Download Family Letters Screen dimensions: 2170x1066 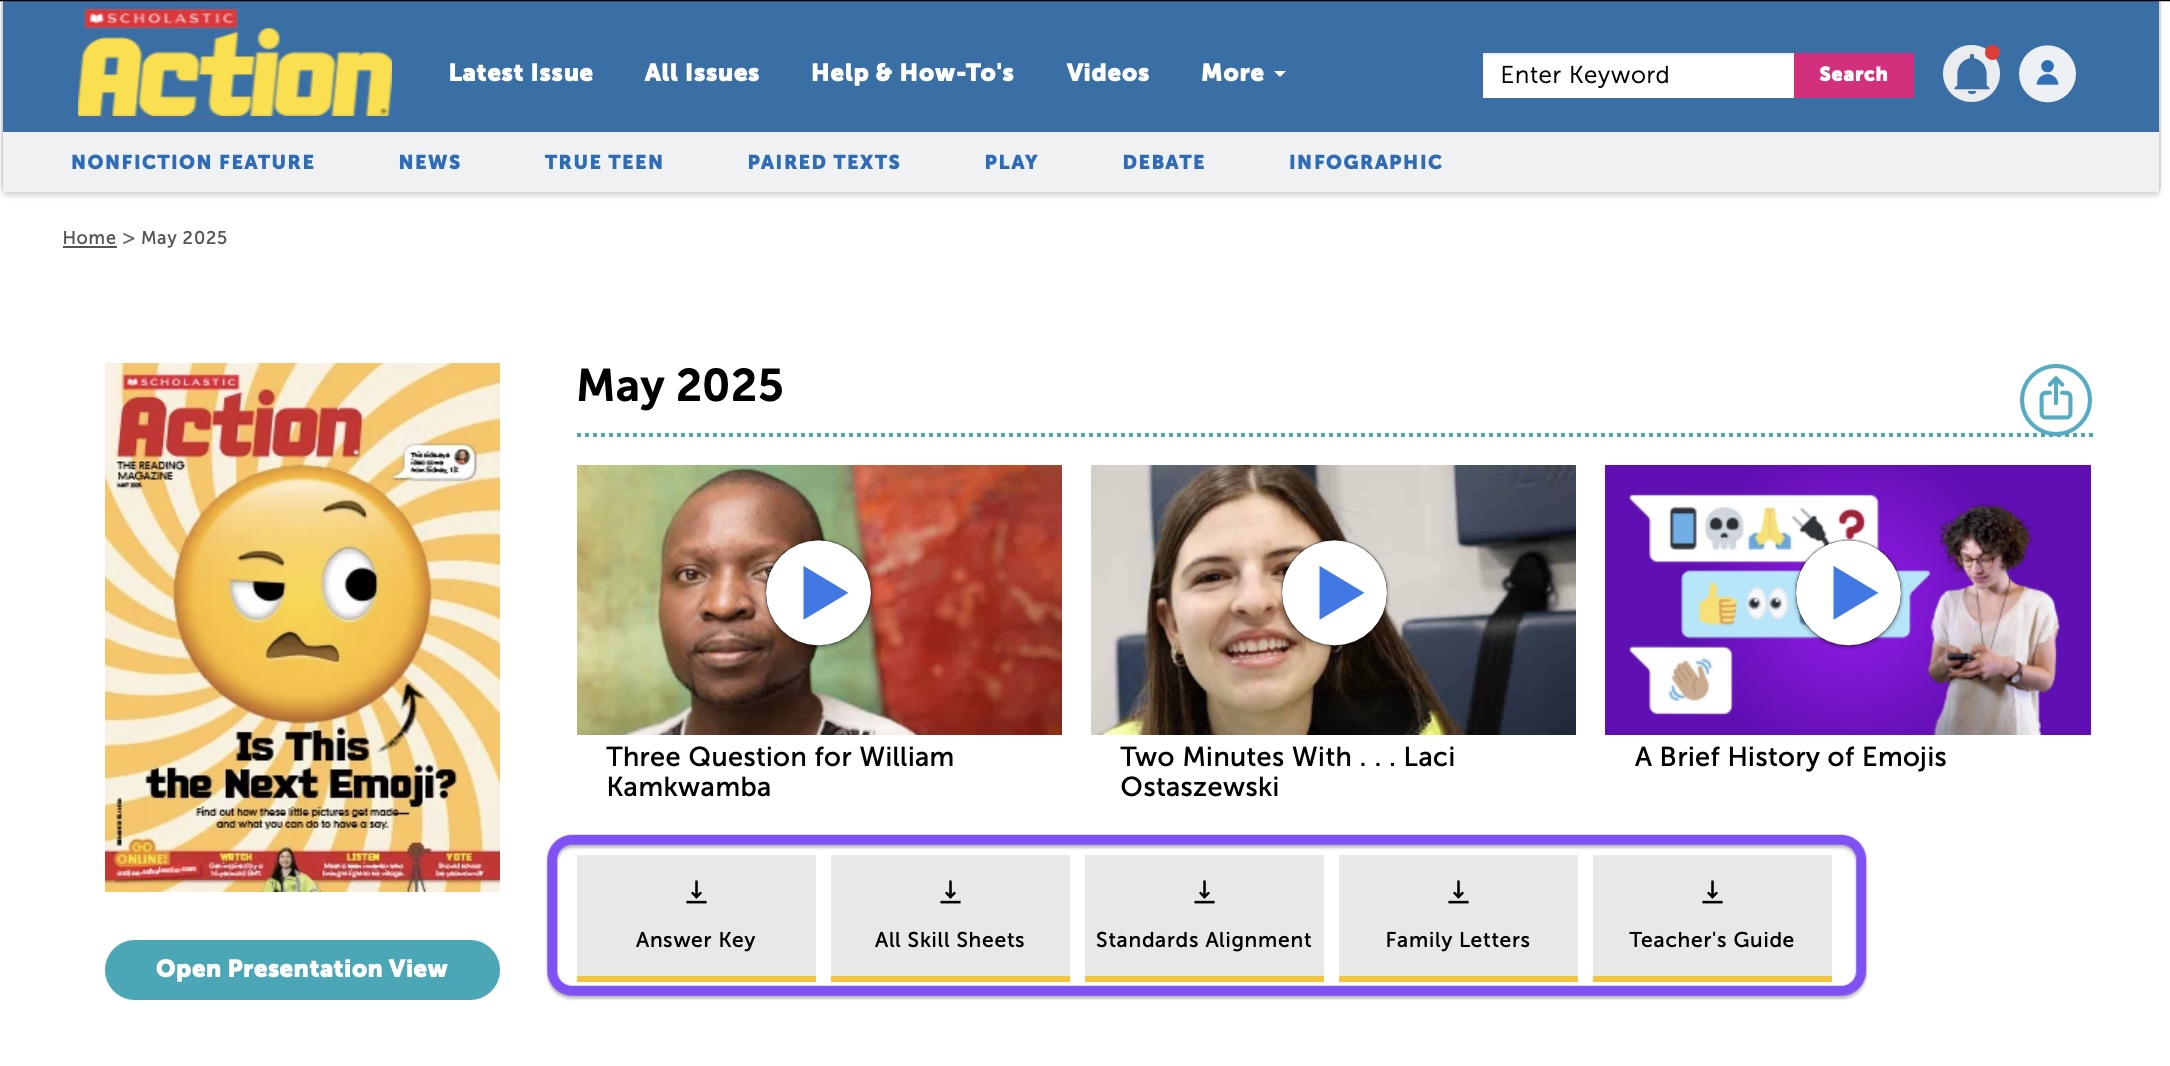1458,917
